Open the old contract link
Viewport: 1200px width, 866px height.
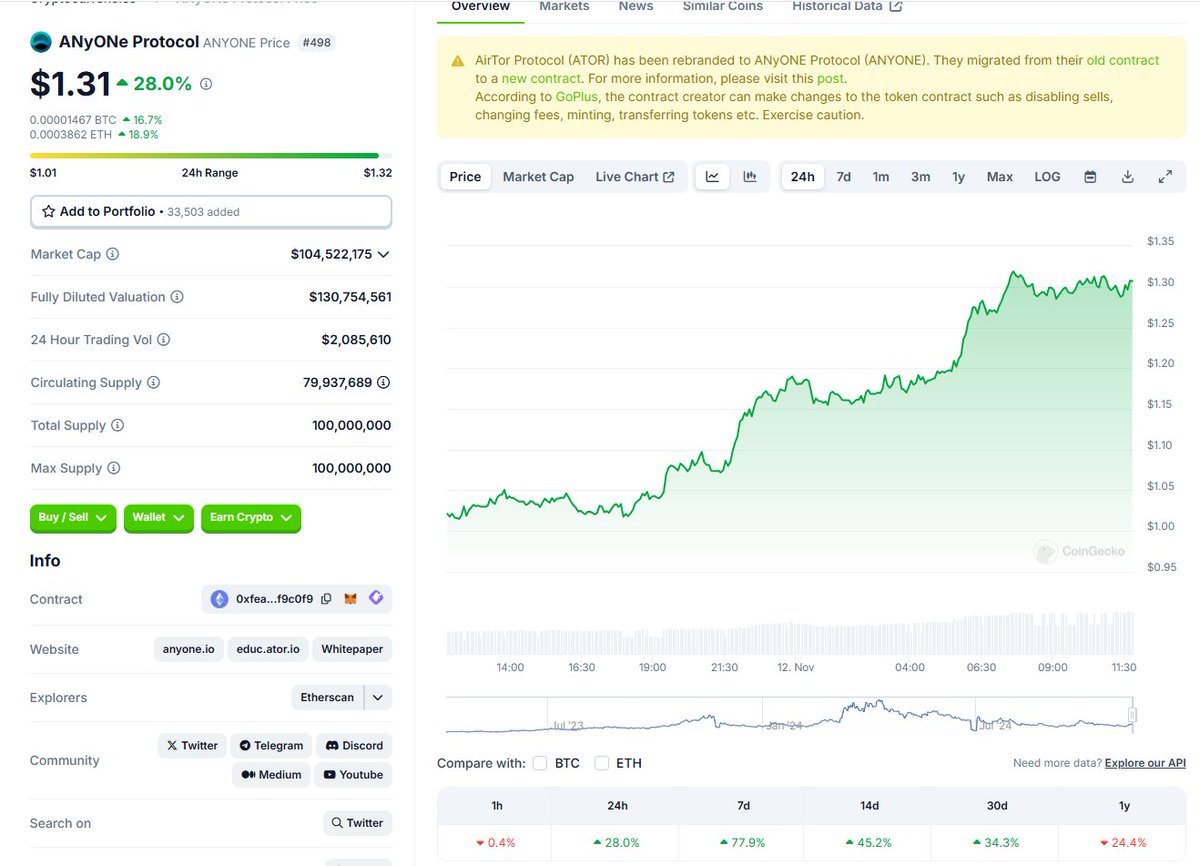1123,60
